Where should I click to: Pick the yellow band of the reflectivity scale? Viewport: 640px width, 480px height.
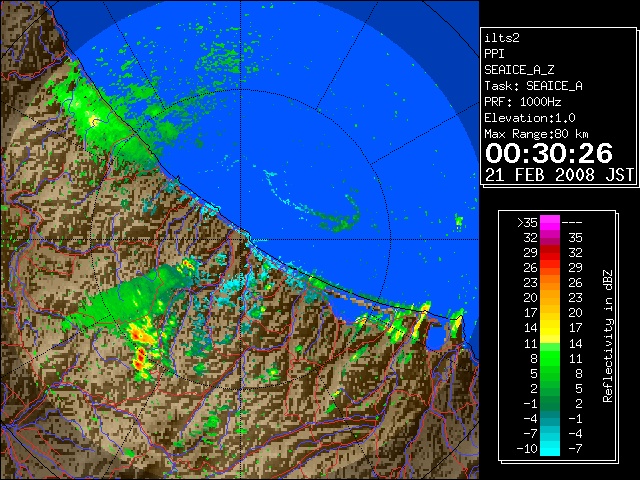550,328
